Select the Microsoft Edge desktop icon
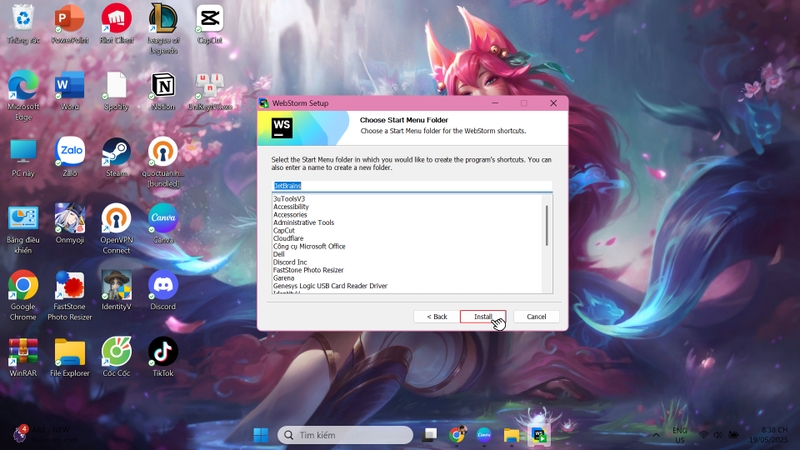Image resolution: width=800 pixels, height=450 pixels. [x=23, y=95]
